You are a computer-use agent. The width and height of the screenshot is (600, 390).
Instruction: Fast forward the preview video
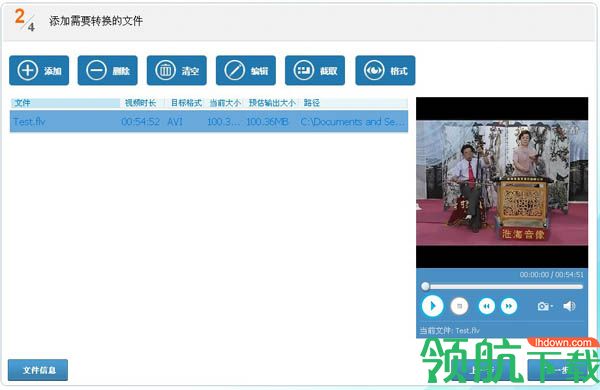(x=509, y=306)
